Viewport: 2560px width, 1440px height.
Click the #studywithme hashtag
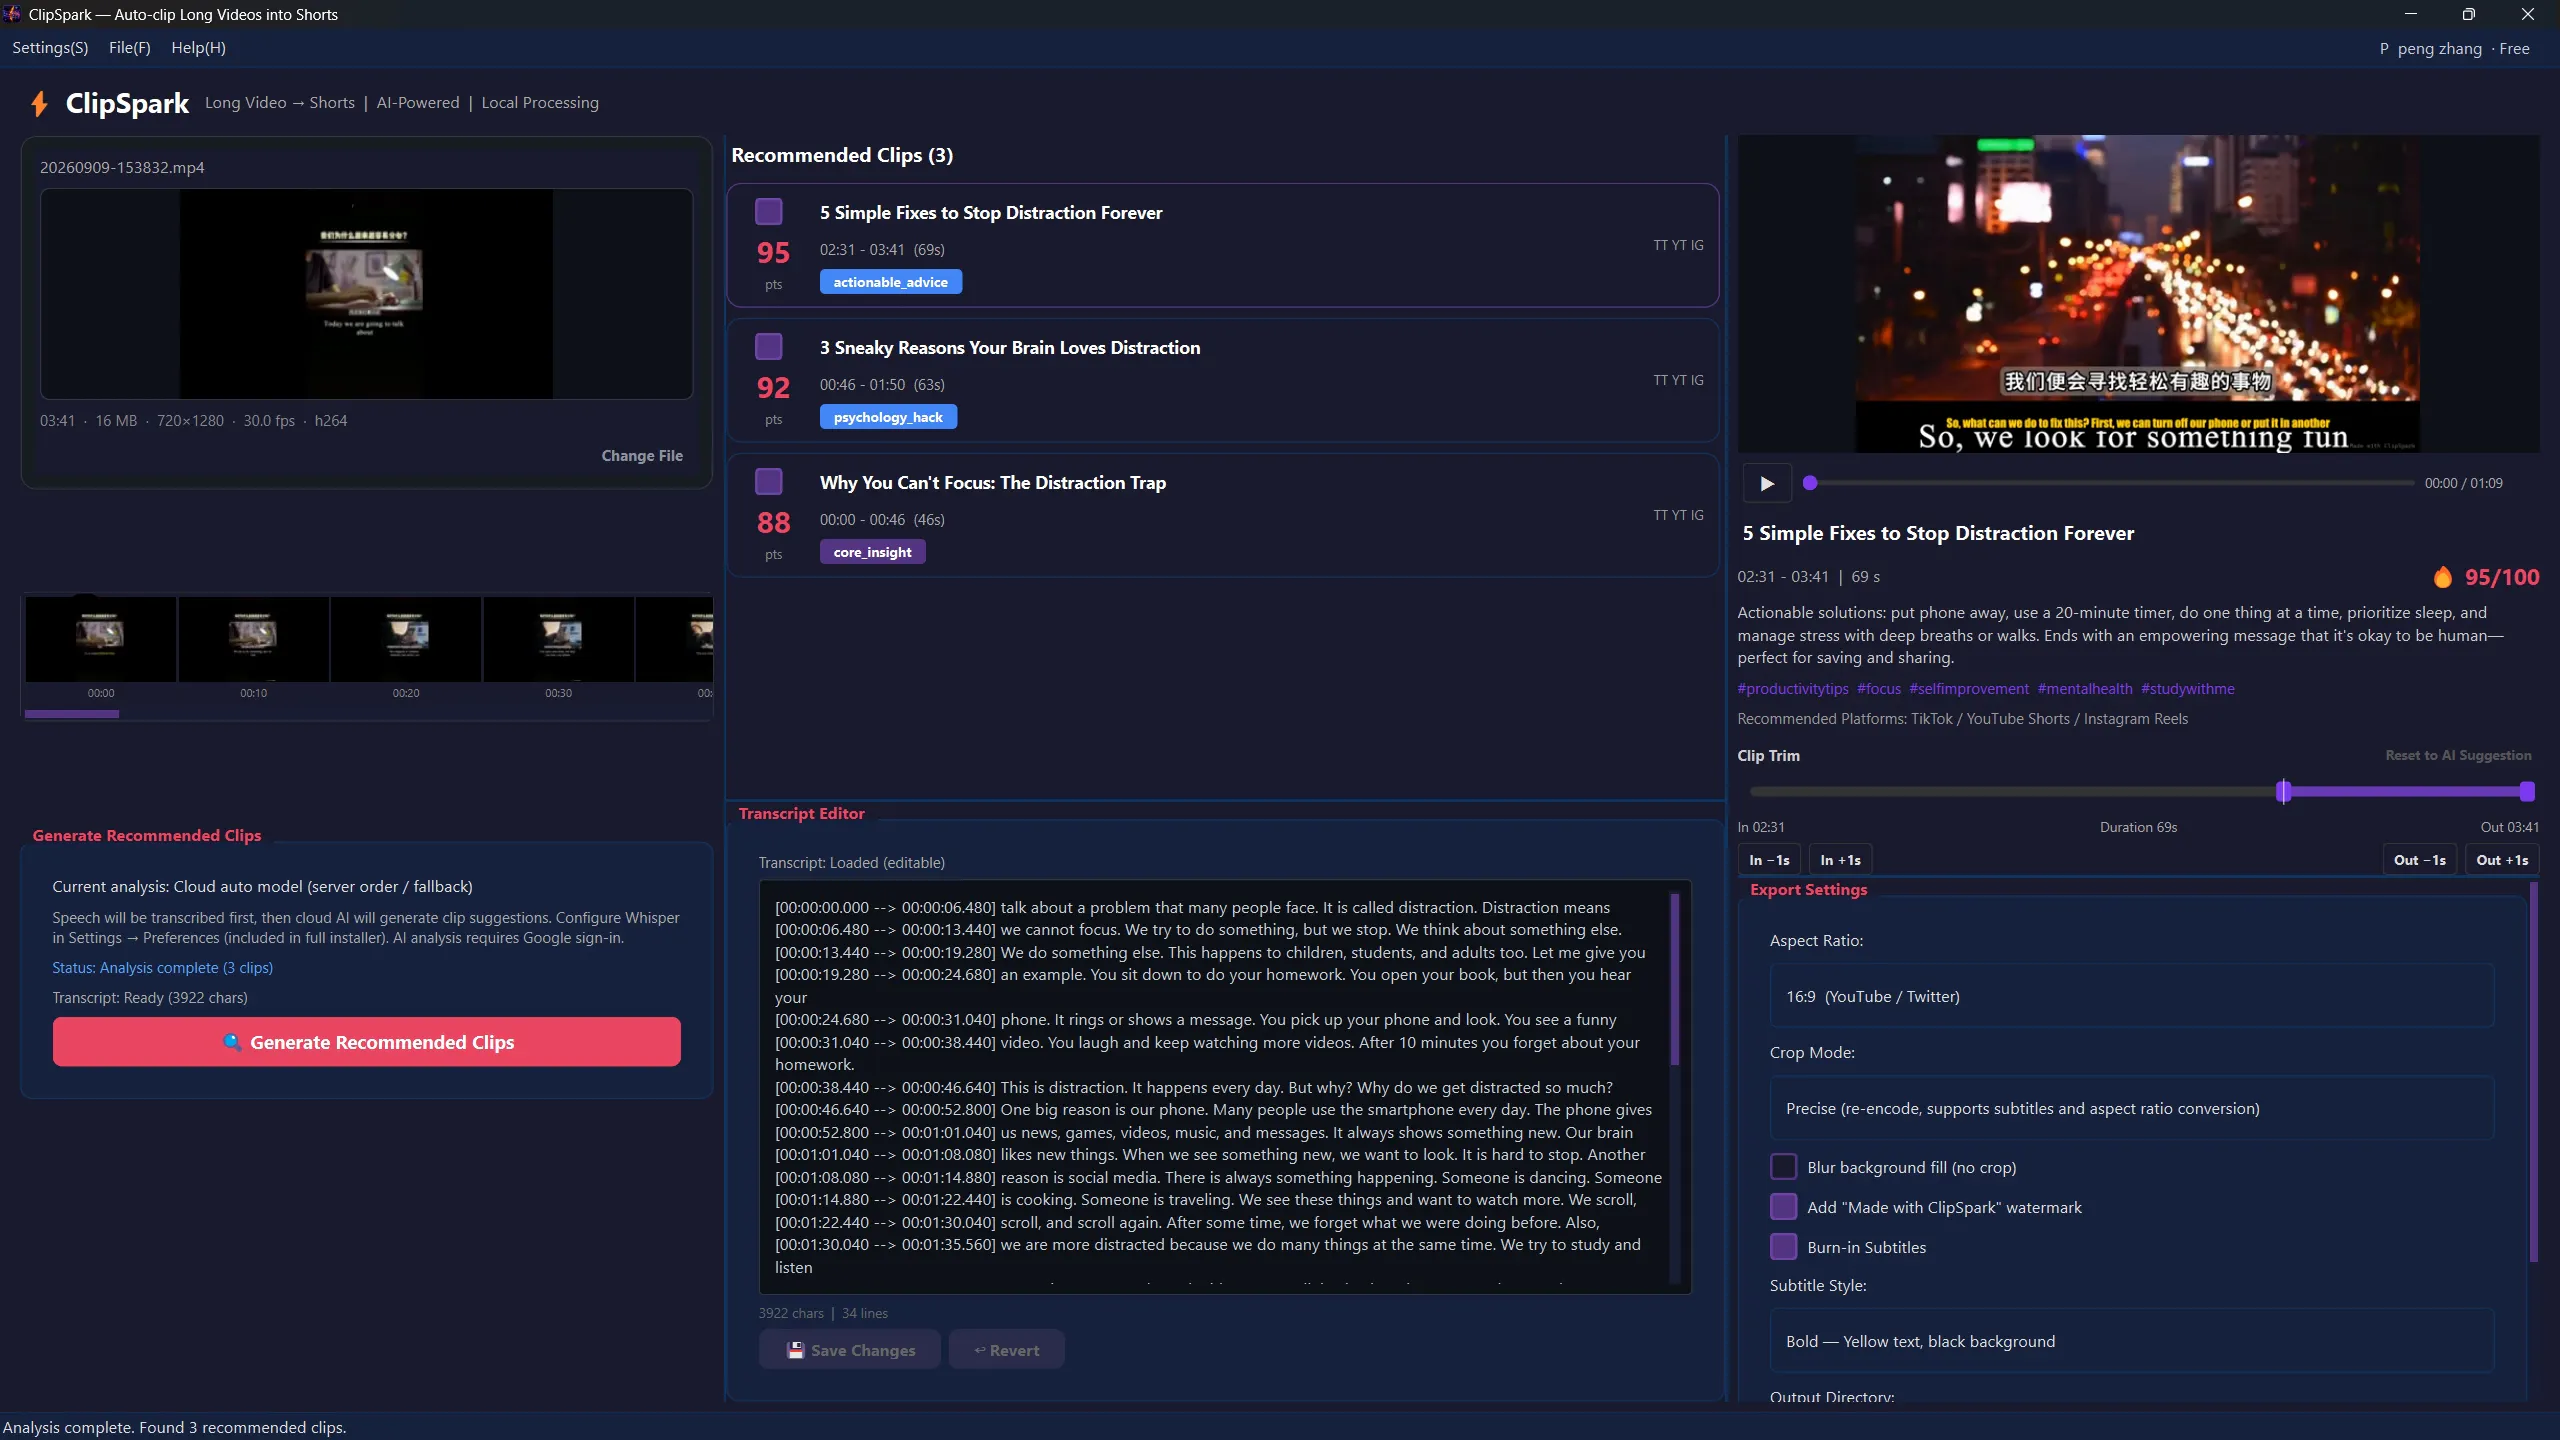[x=2187, y=689]
